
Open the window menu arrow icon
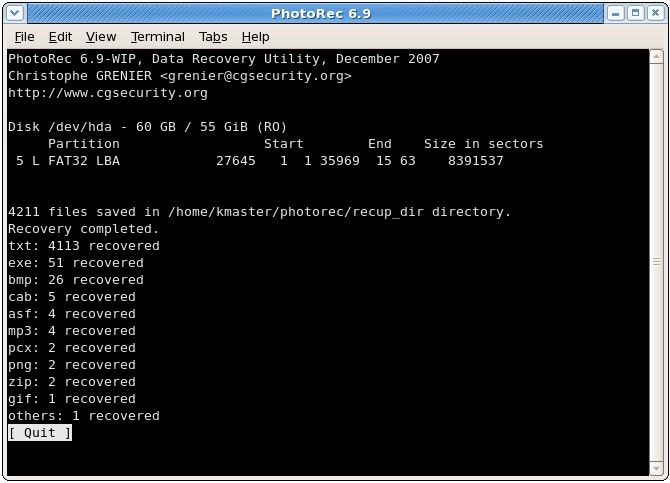pyautogui.click(x=15, y=13)
